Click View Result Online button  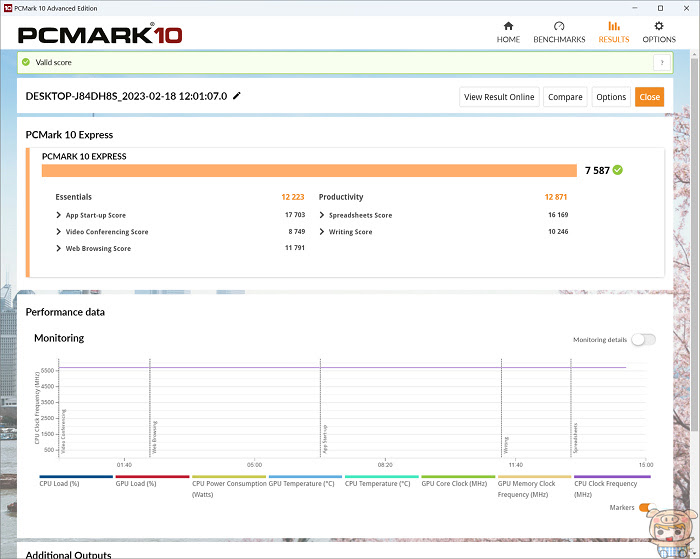click(499, 97)
